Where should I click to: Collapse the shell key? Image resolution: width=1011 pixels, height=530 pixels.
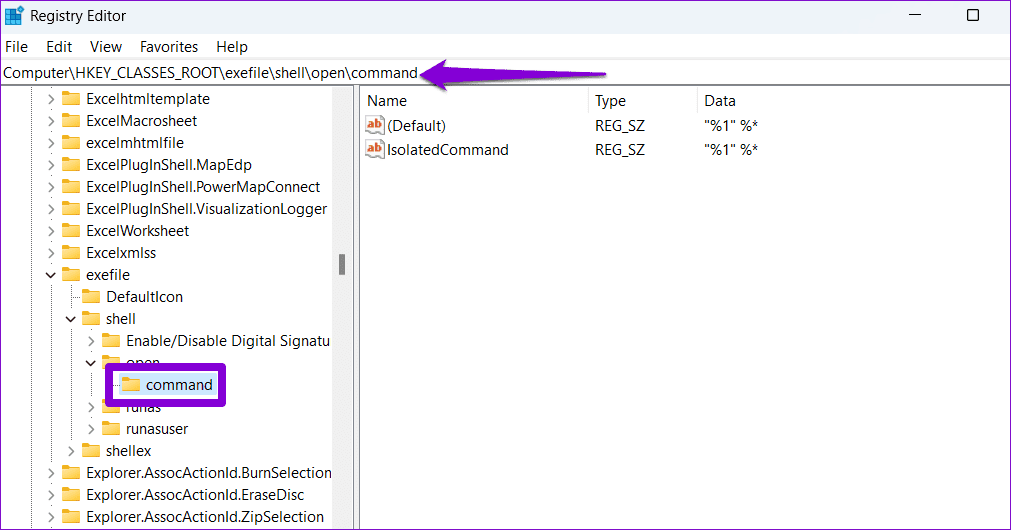(71, 319)
